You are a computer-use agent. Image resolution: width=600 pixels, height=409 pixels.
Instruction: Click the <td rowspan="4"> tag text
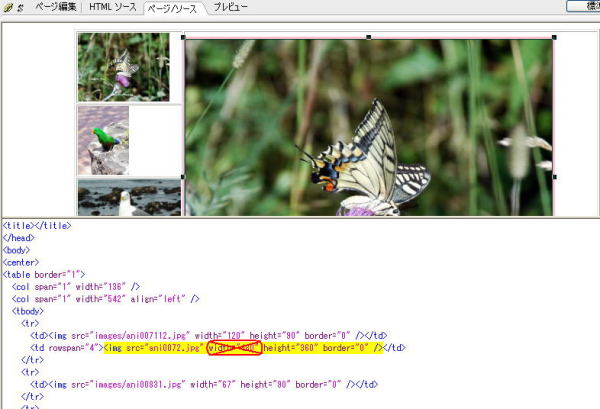coord(67,348)
